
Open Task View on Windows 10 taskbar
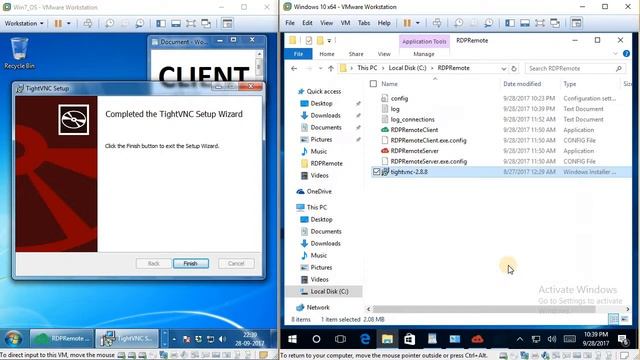[340, 339]
